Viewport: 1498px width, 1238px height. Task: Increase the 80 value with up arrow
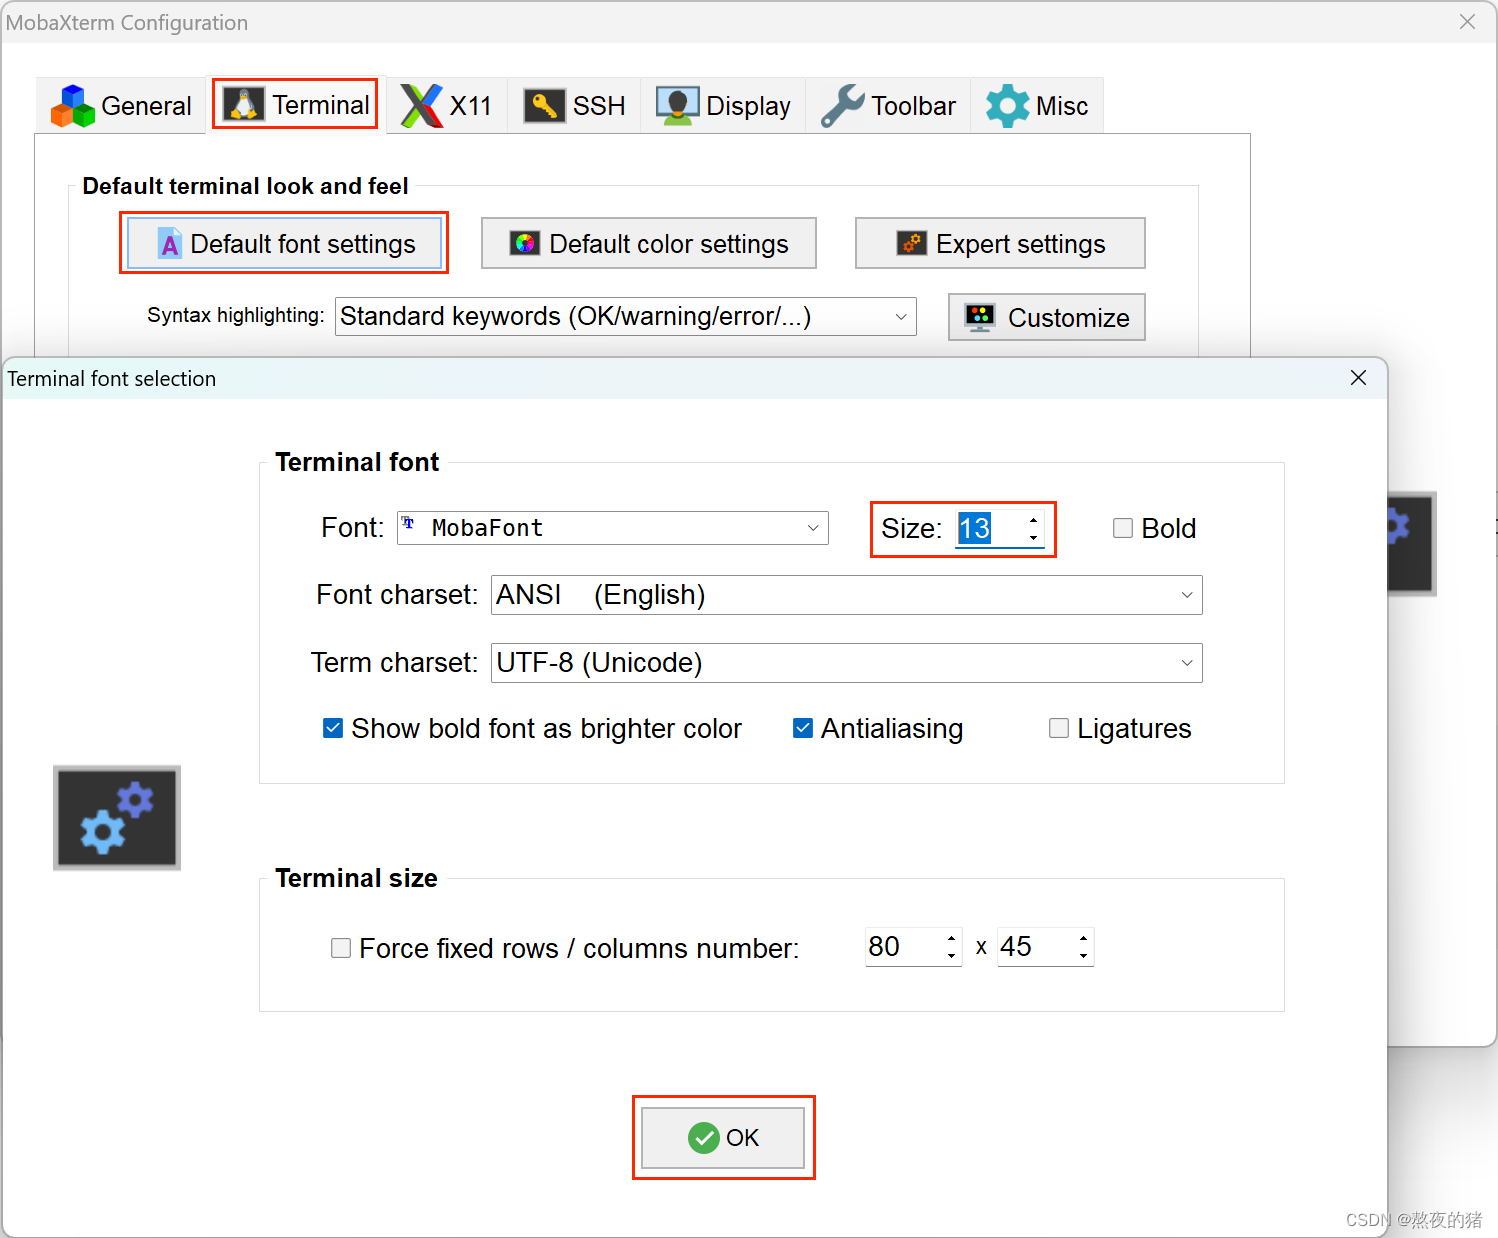951,937
